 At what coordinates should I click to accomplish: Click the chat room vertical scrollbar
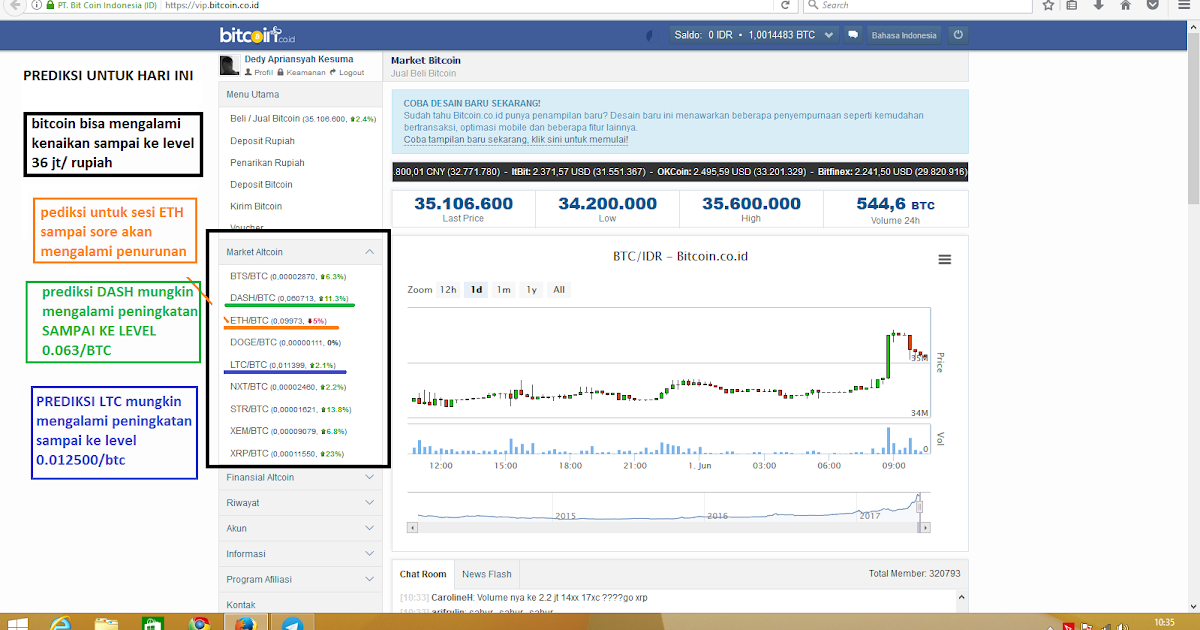click(962, 602)
